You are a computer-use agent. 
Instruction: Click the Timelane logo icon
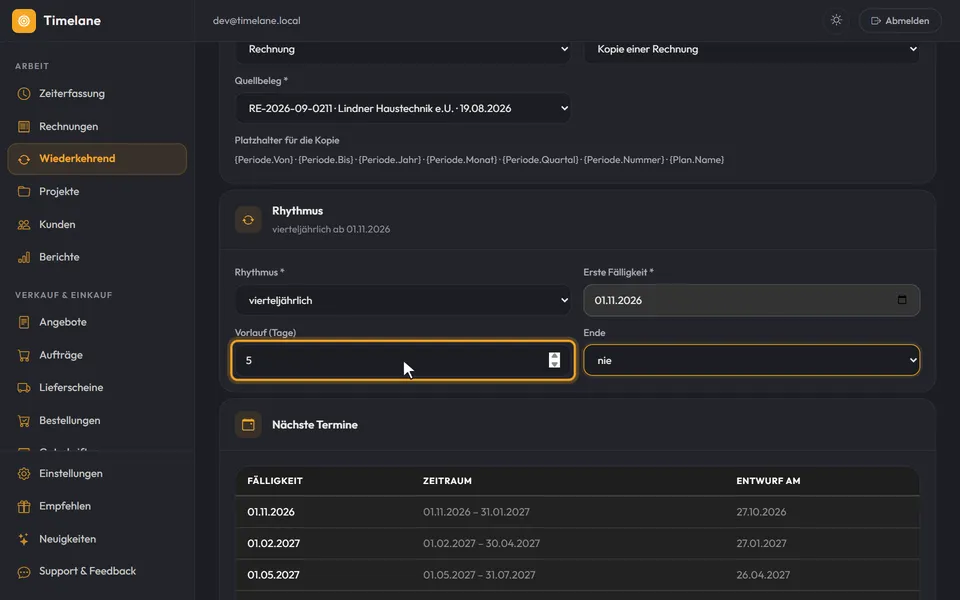pyautogui.click(x=24, y=21)
